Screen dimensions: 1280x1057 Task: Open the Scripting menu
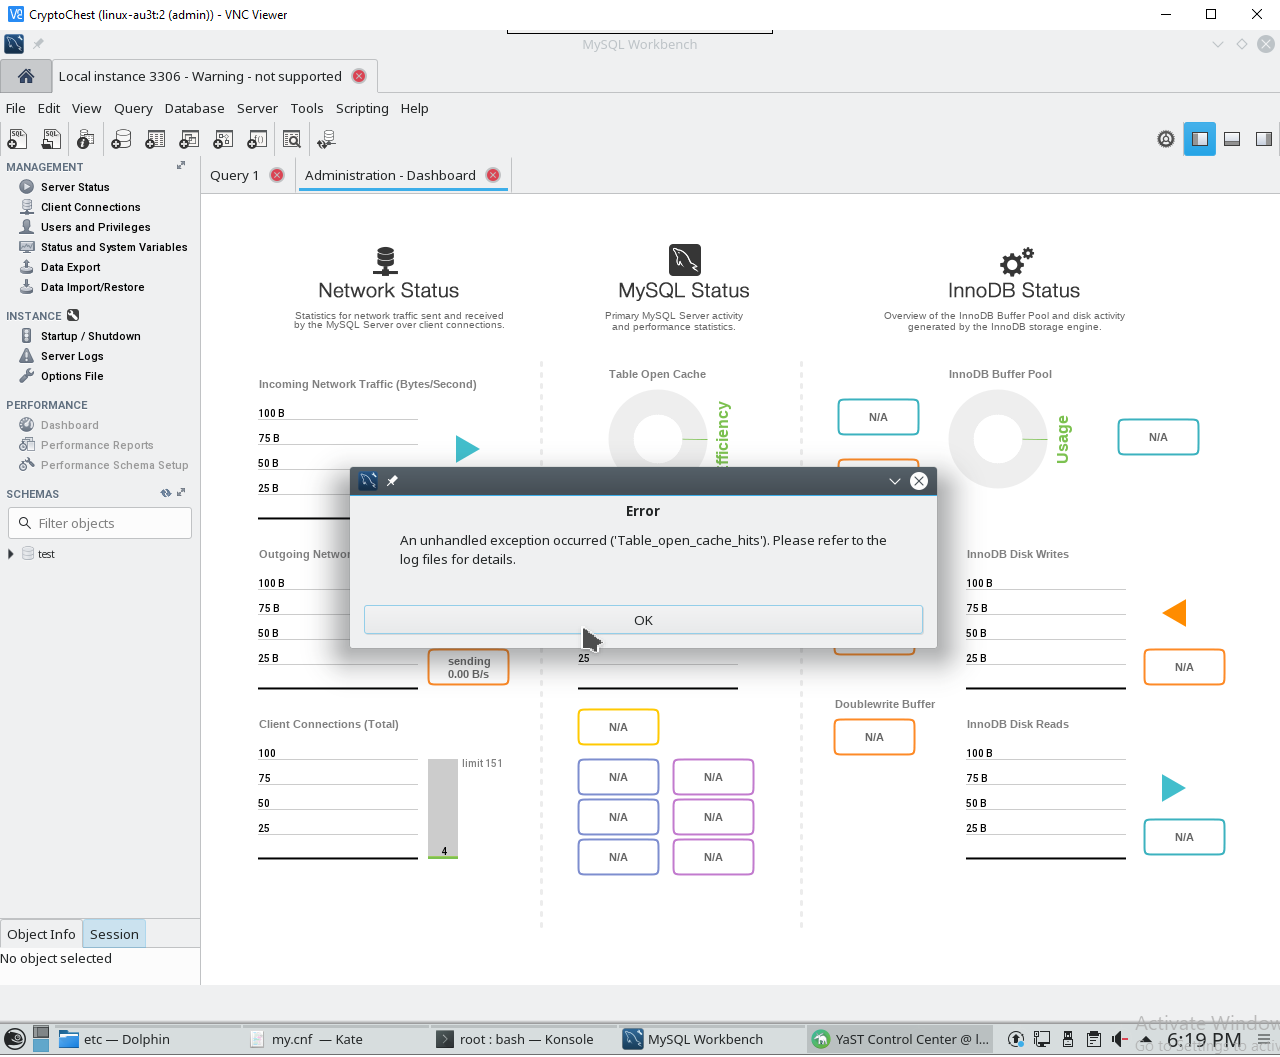(362, 108)
